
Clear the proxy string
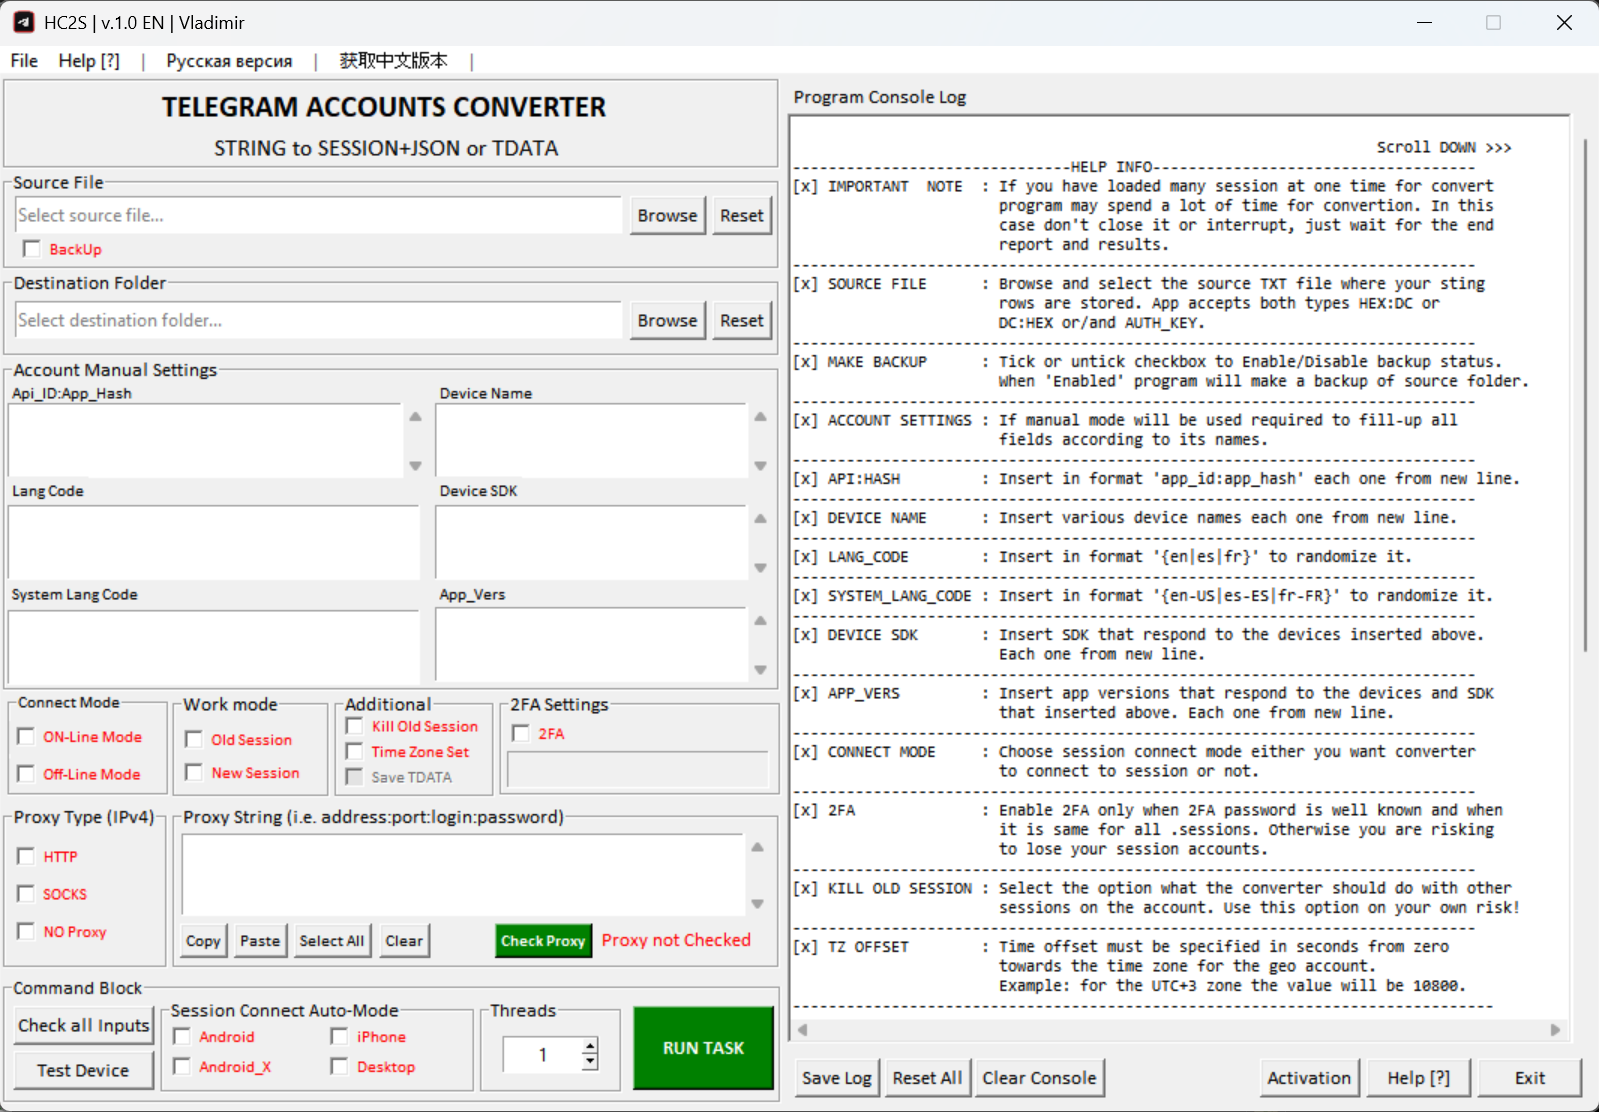[404, 941]
